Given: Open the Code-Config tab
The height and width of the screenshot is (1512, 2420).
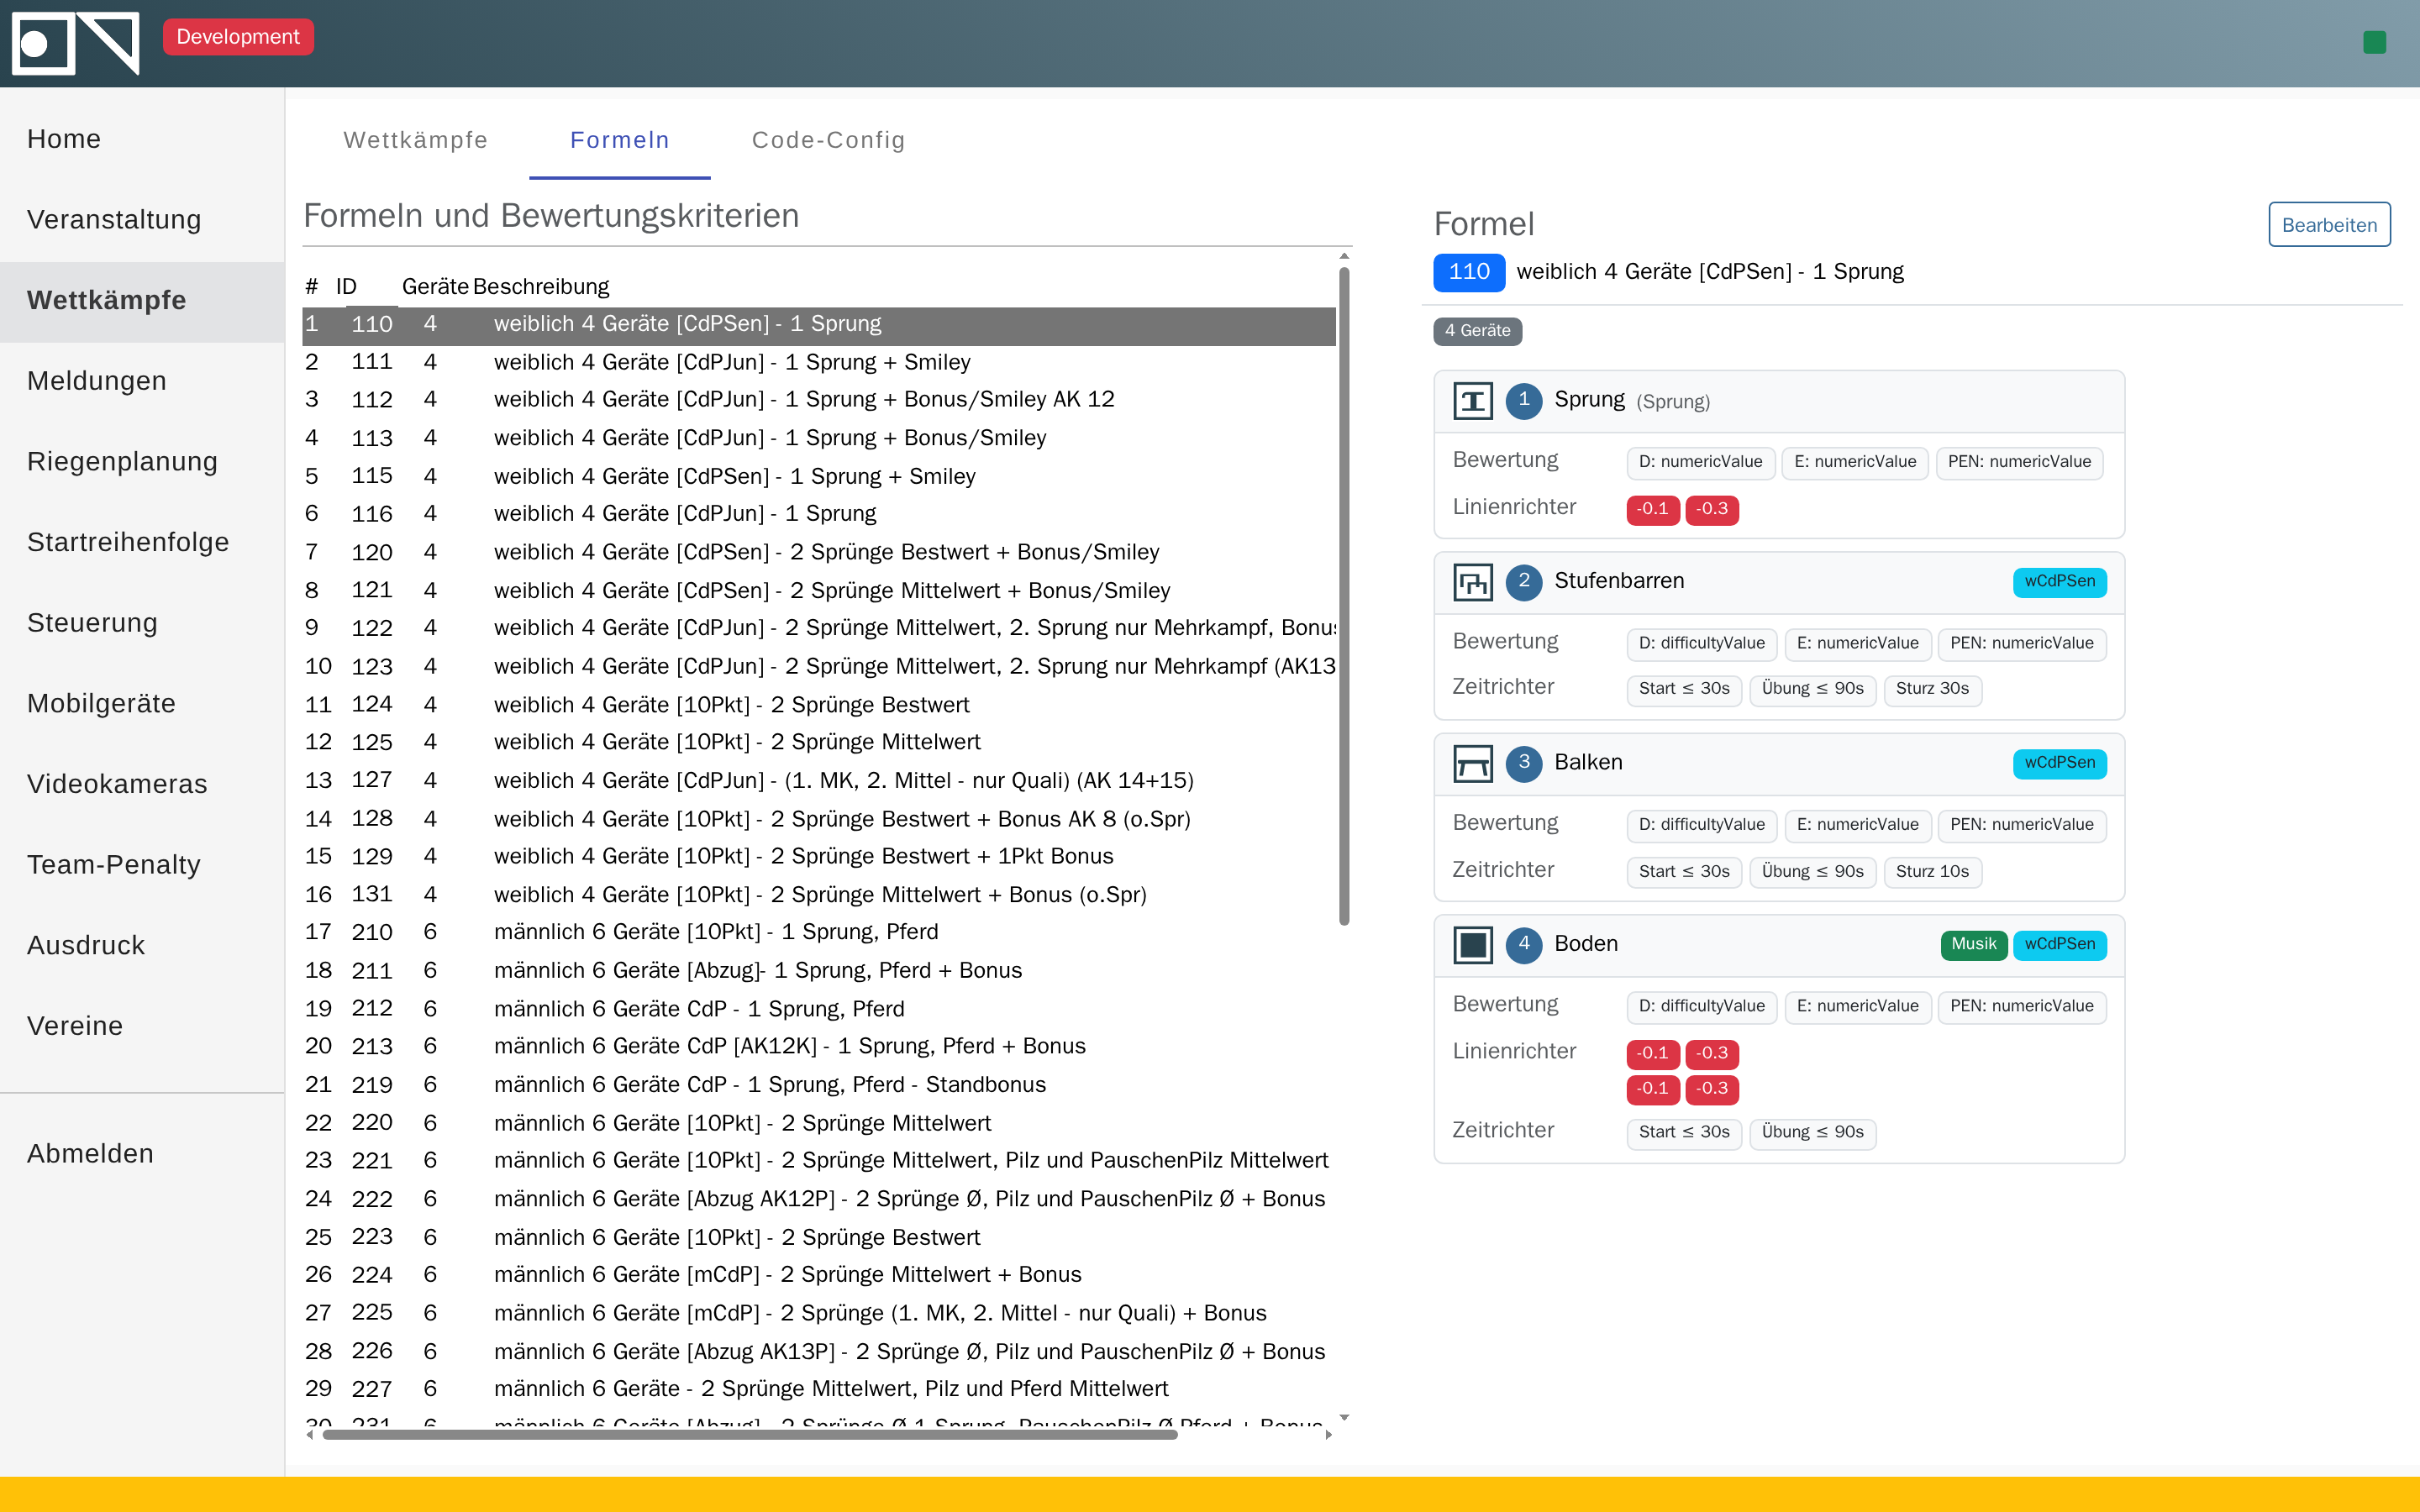Looking at the screenshot, I should click(x=829, y=140).
